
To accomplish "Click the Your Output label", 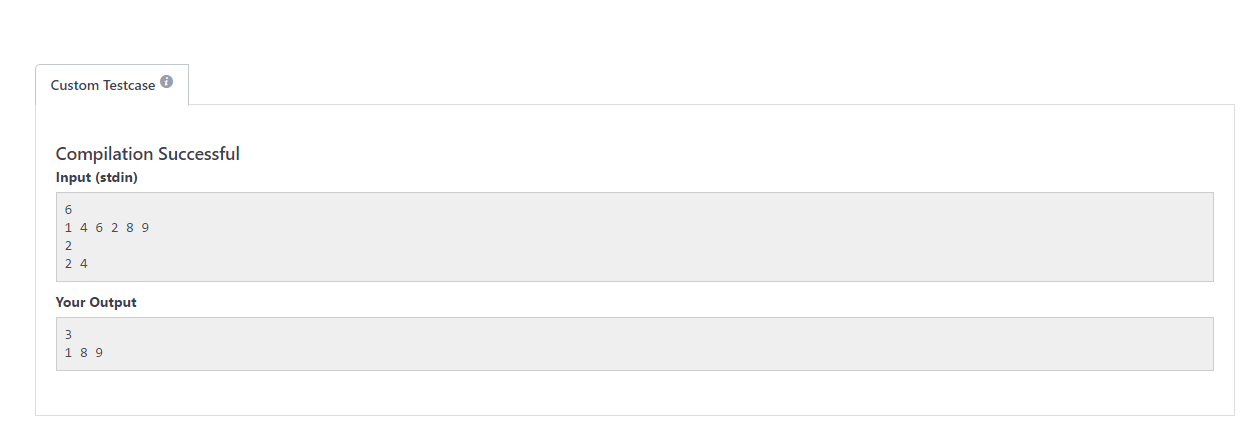I will click(x=96, y=302).
